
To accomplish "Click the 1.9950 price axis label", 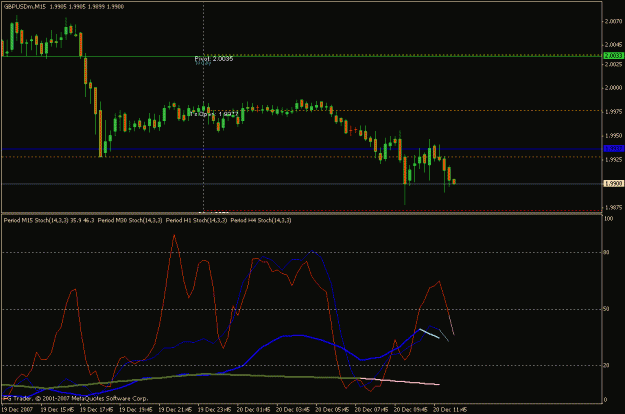I will click(x=613, y=135).
